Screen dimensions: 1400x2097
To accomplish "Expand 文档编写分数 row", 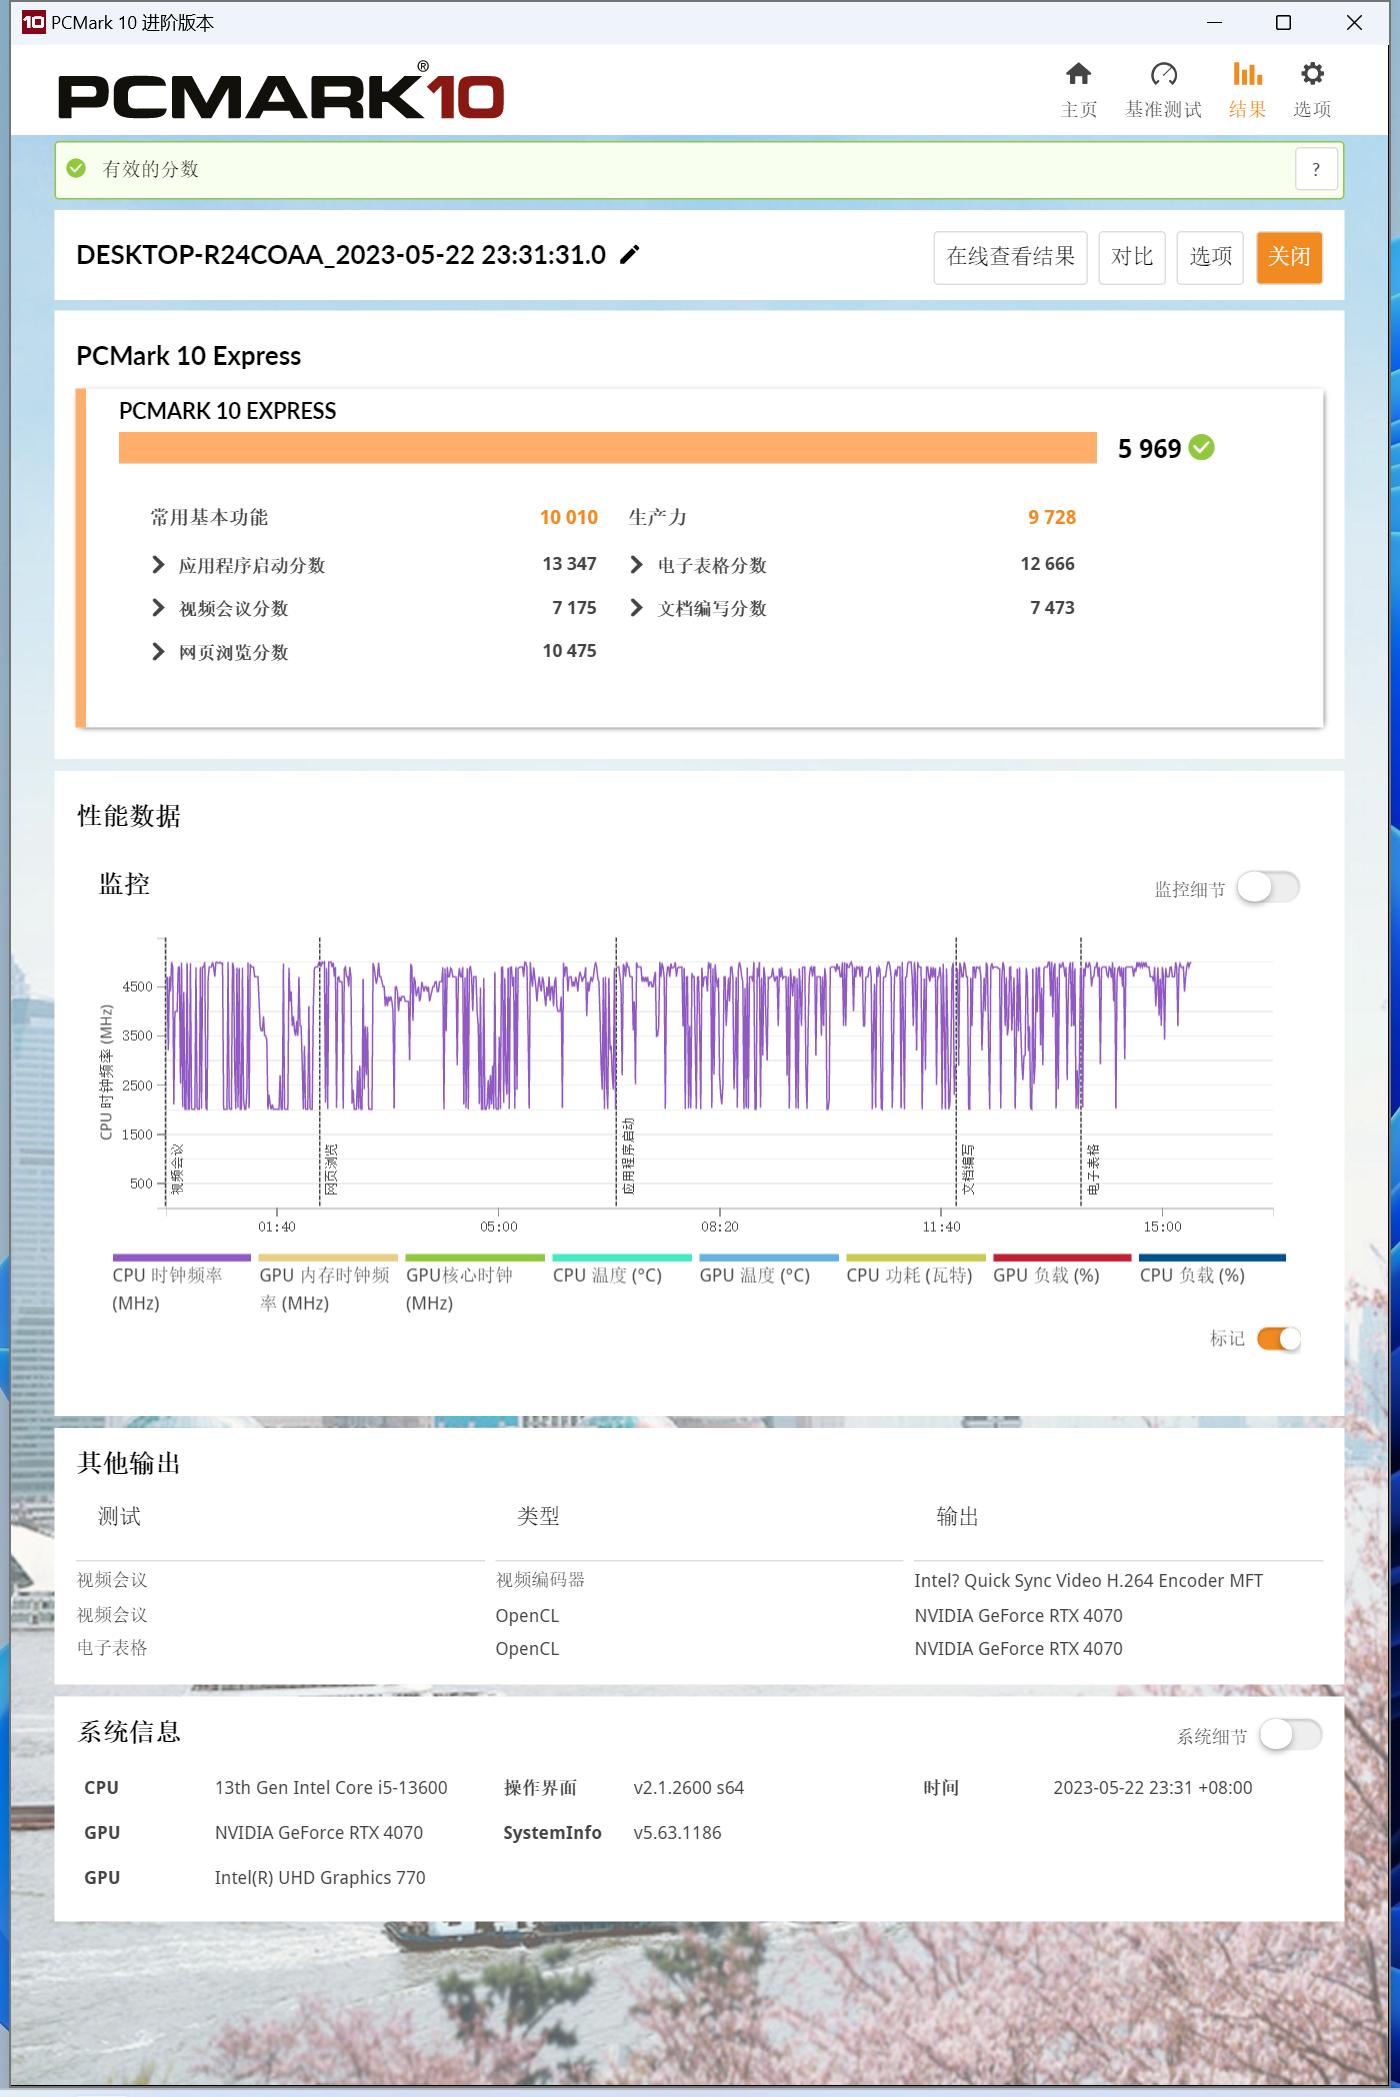I will 636,608.
